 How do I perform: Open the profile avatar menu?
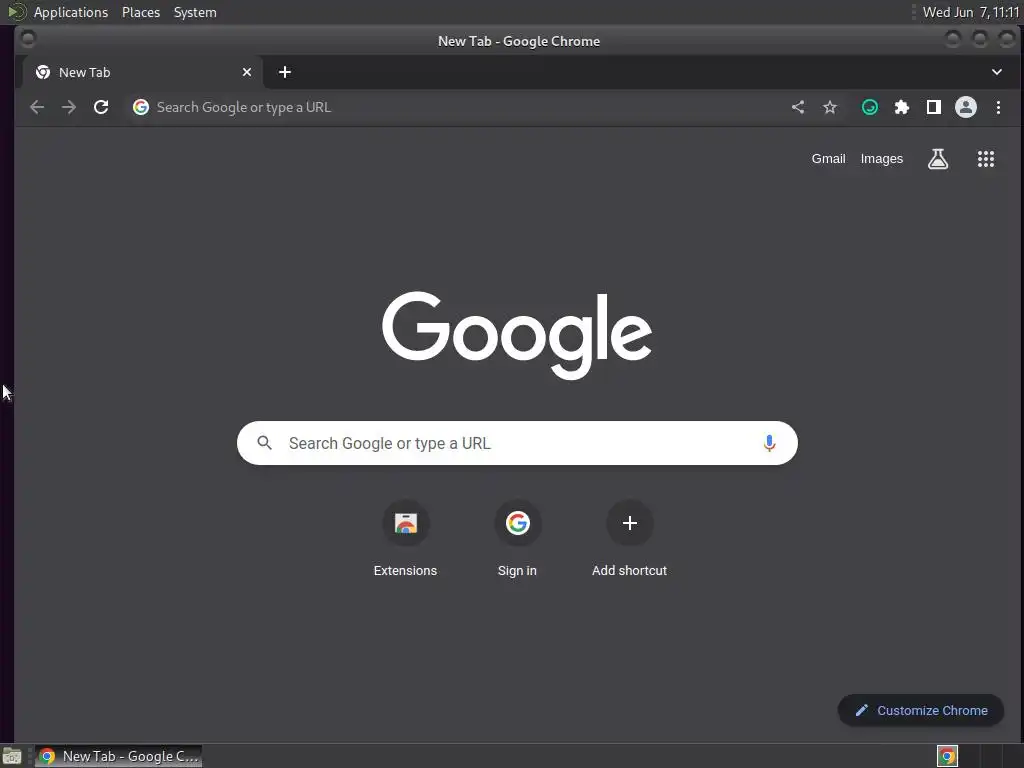pyautogui.click(x=966, y=107)
